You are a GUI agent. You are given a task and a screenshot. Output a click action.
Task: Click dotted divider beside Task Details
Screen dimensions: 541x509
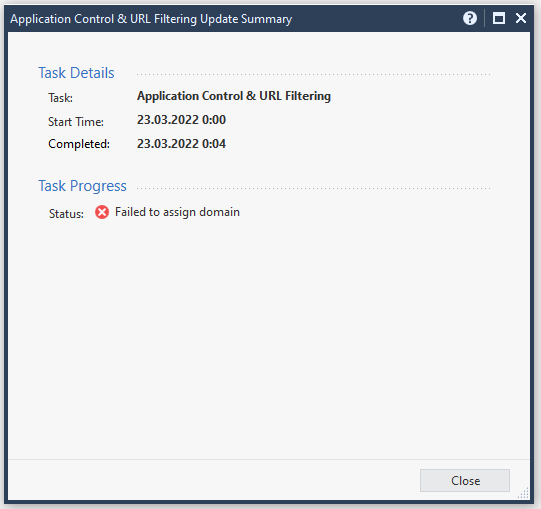point(314,74)
